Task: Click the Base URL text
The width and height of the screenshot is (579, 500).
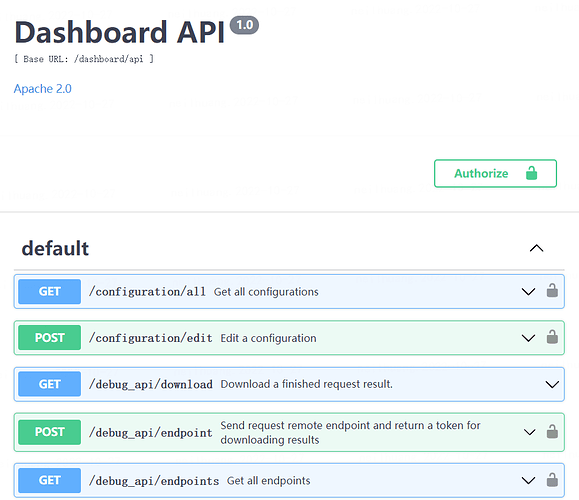Action: click(84, 59)
